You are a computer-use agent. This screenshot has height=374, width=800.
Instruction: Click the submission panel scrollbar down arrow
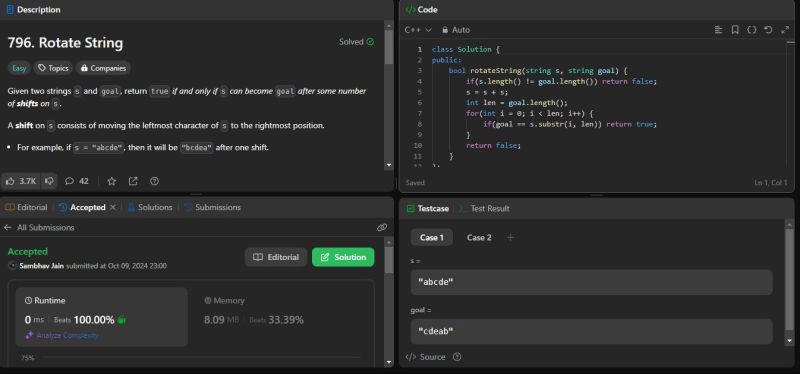click(389, 362)
